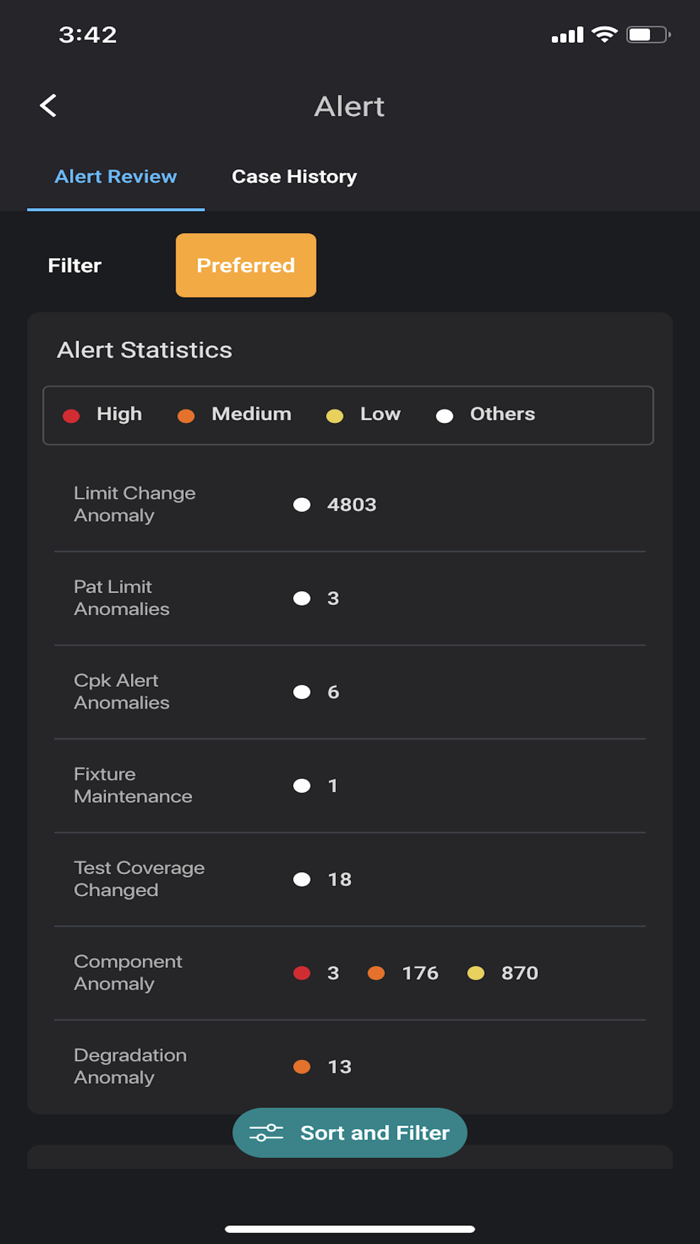The image size is (700, 1244).
Task: Tap the yellow Low legend dot
Action: (335, 416)
